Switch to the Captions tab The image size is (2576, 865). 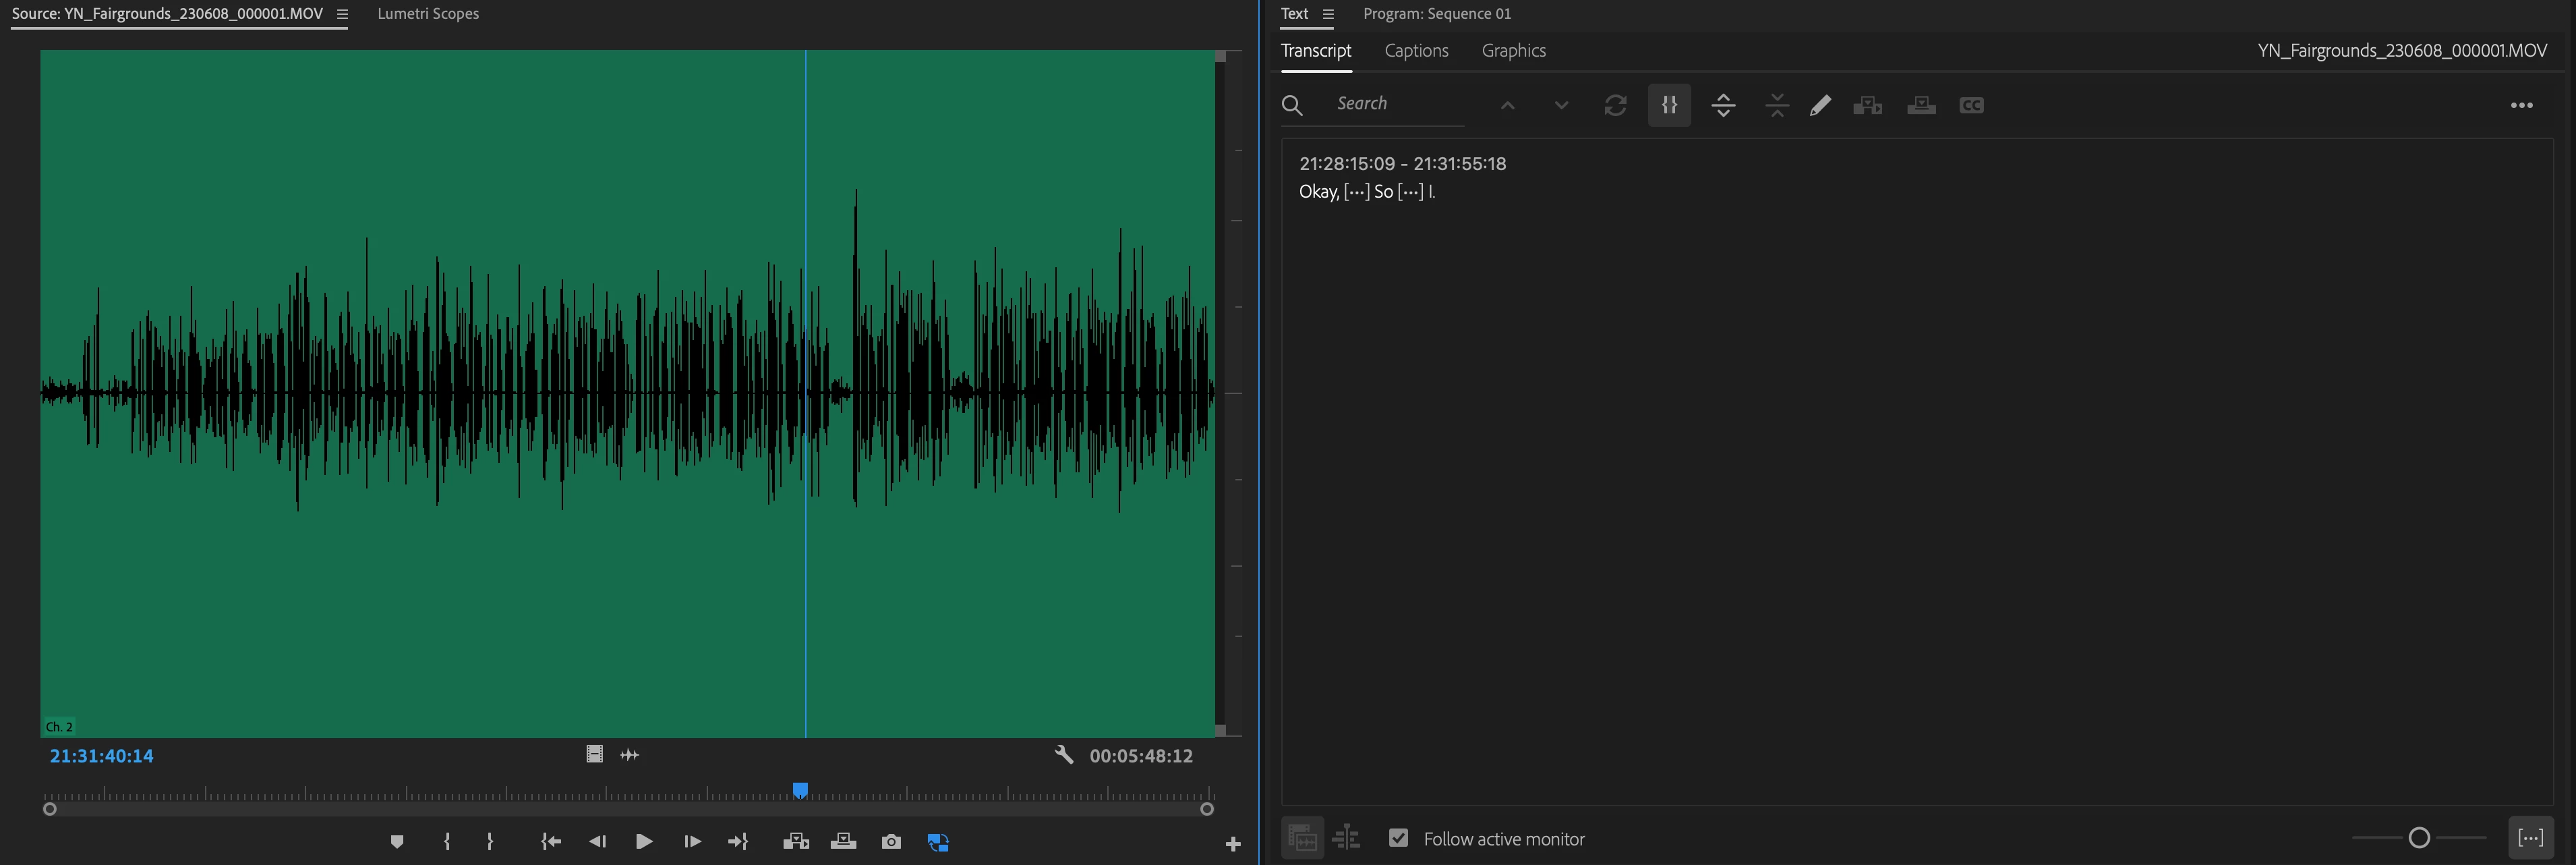1416,50
